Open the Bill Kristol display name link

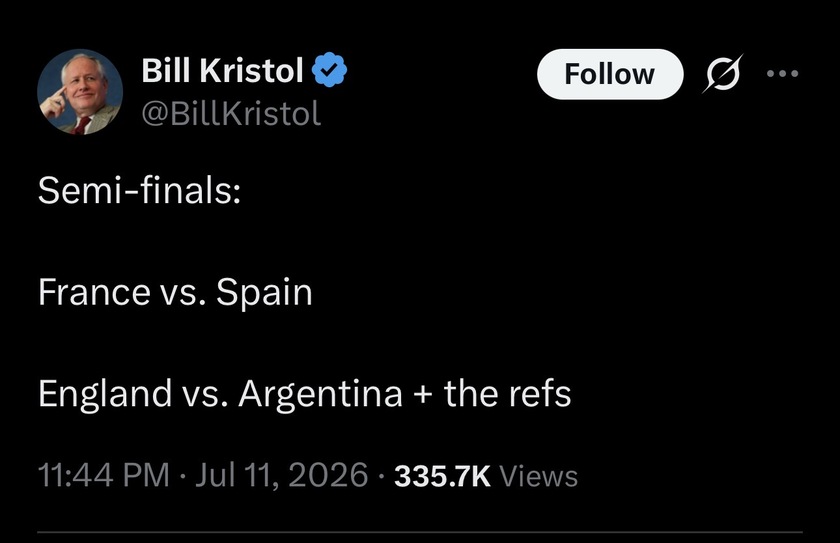click(x=222, y=70)
